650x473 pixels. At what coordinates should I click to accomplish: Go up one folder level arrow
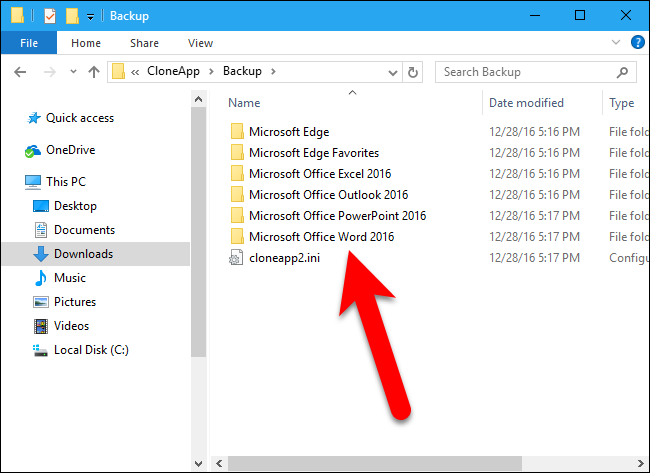[94, 72]
